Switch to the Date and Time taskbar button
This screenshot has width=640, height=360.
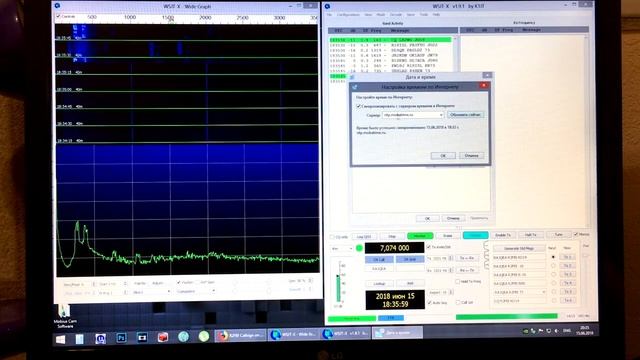tap(397, 333)
